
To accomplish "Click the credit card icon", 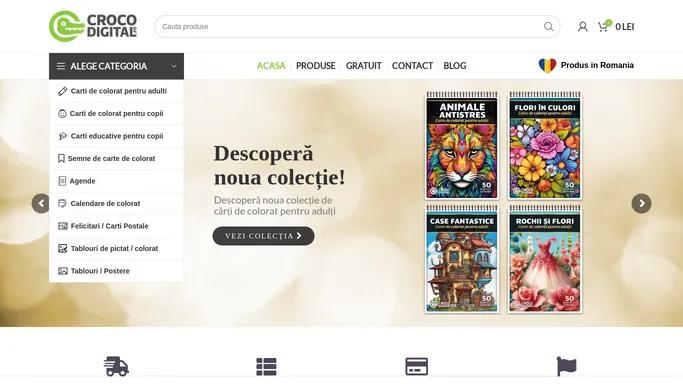I will tap(417, 367).
